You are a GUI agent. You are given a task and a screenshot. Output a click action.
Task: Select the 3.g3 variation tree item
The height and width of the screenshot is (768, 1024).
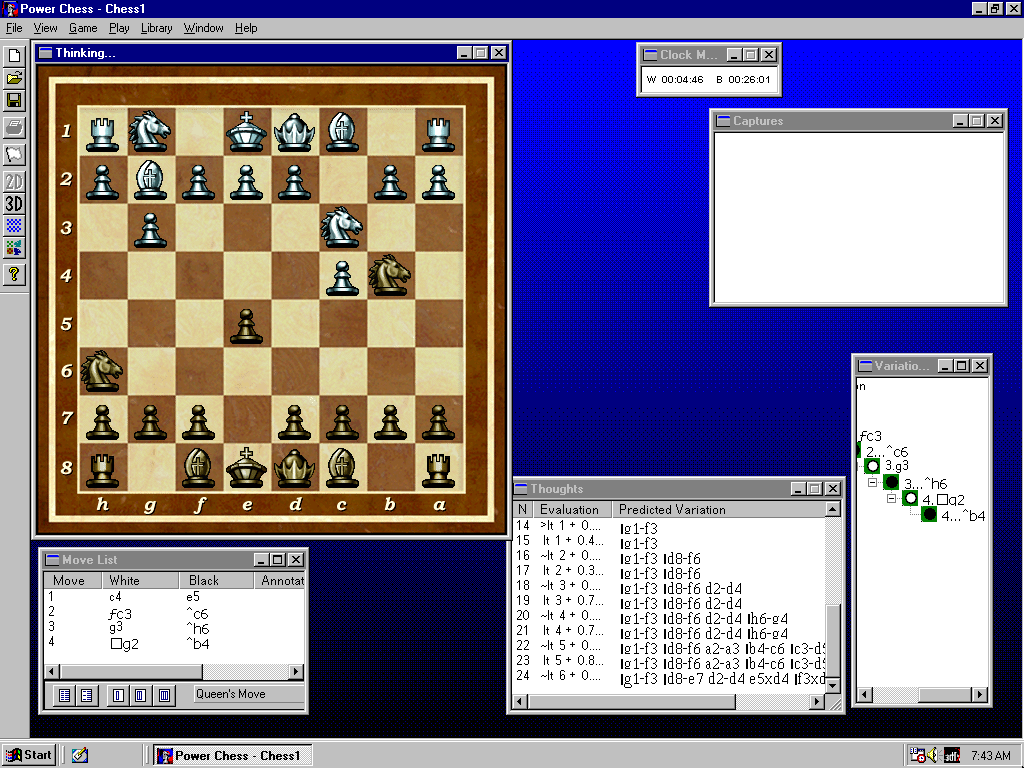click(897, 466)
